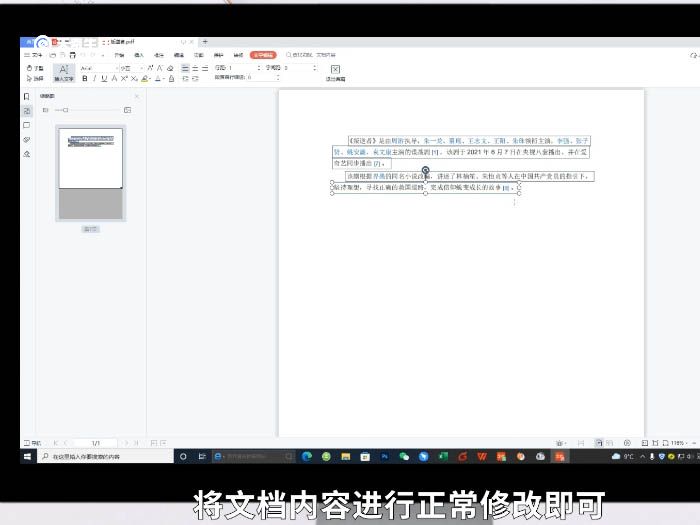Apply superscript to text
The width and height of the screenshot is (700, 525).
[x=124, y=79]
